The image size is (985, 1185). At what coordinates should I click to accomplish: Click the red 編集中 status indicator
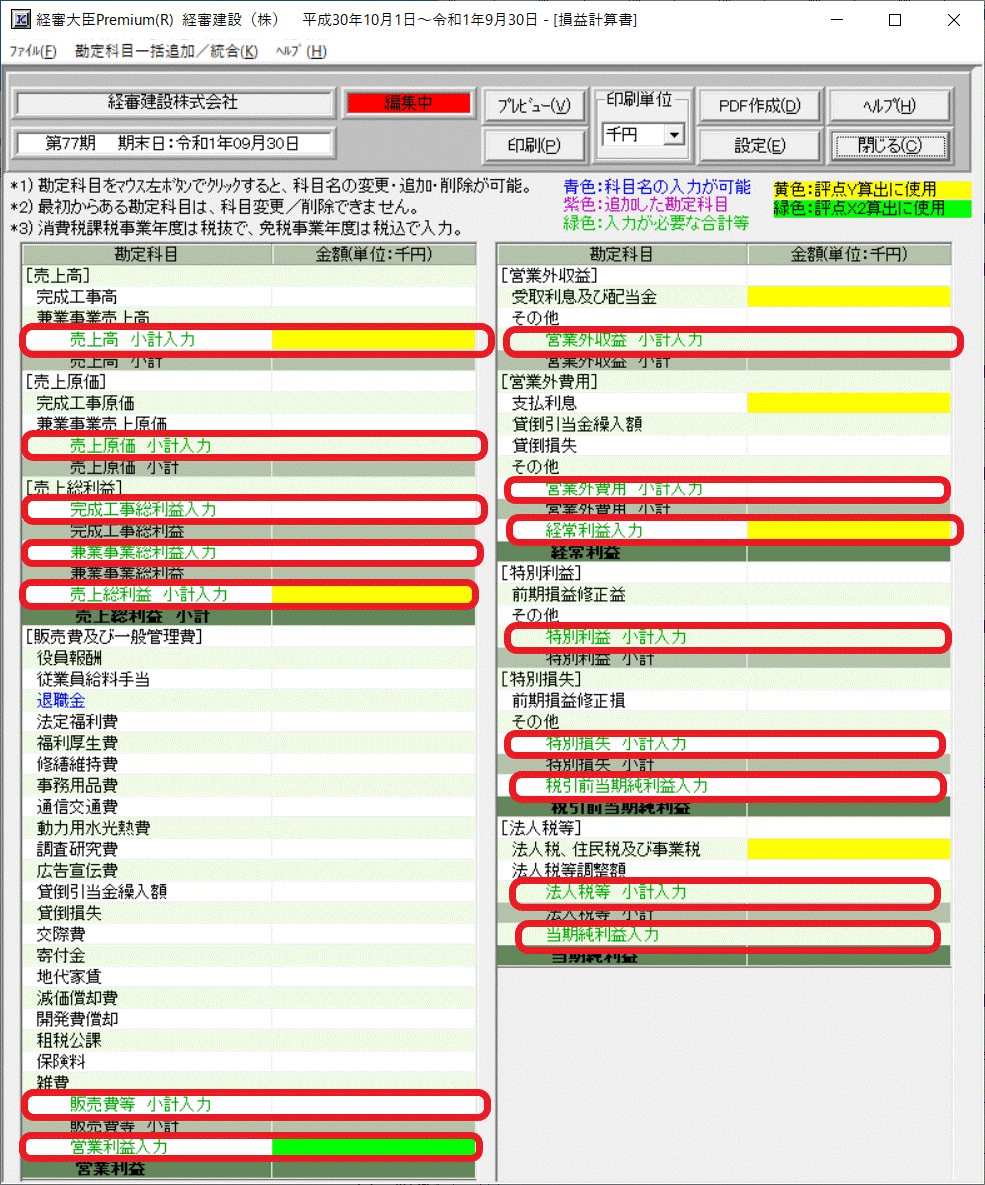408,103
